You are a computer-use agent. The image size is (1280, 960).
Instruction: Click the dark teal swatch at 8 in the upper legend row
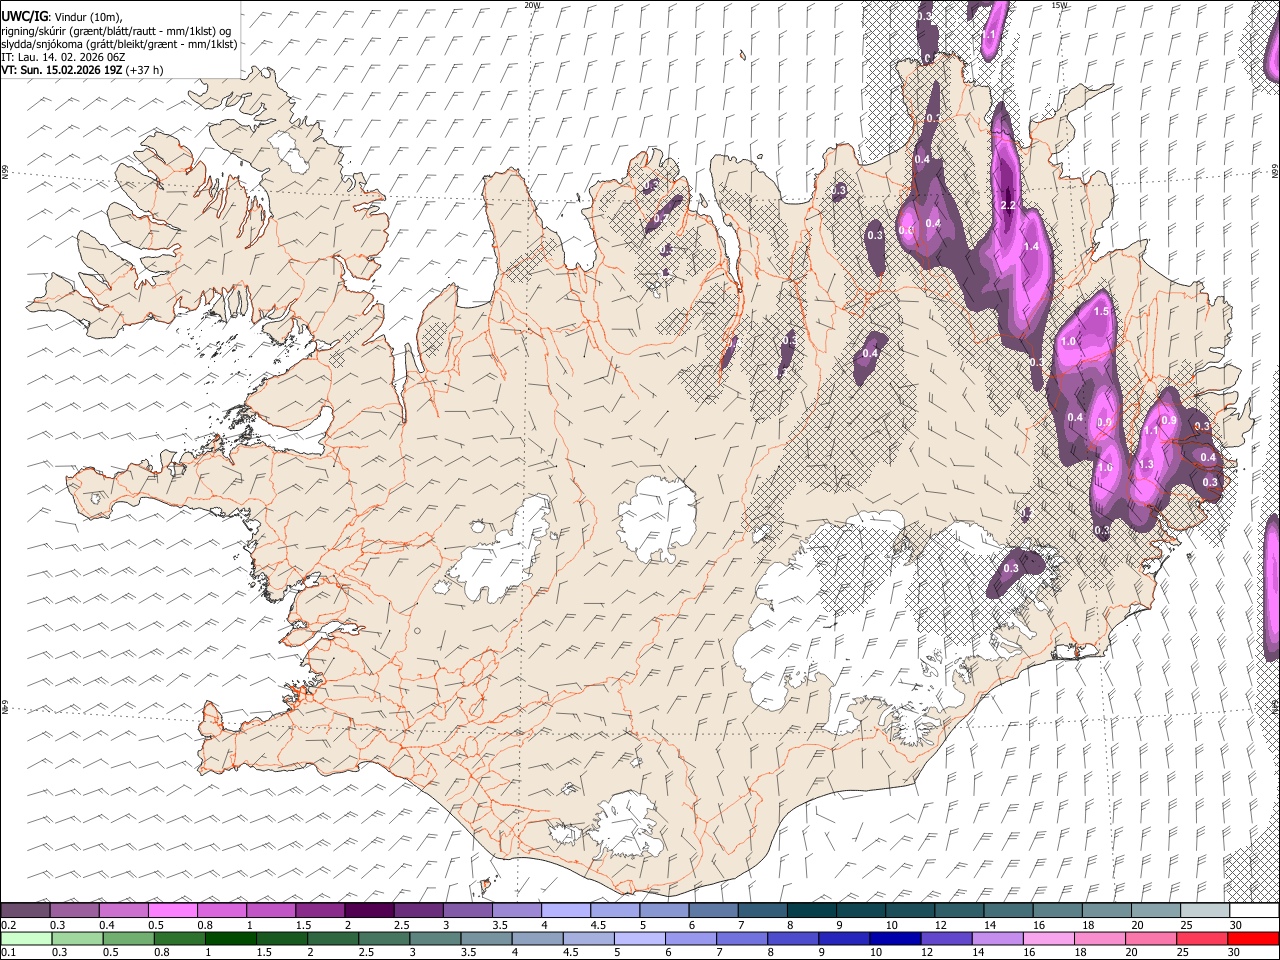pyautogui.click(x=811, y=911)
